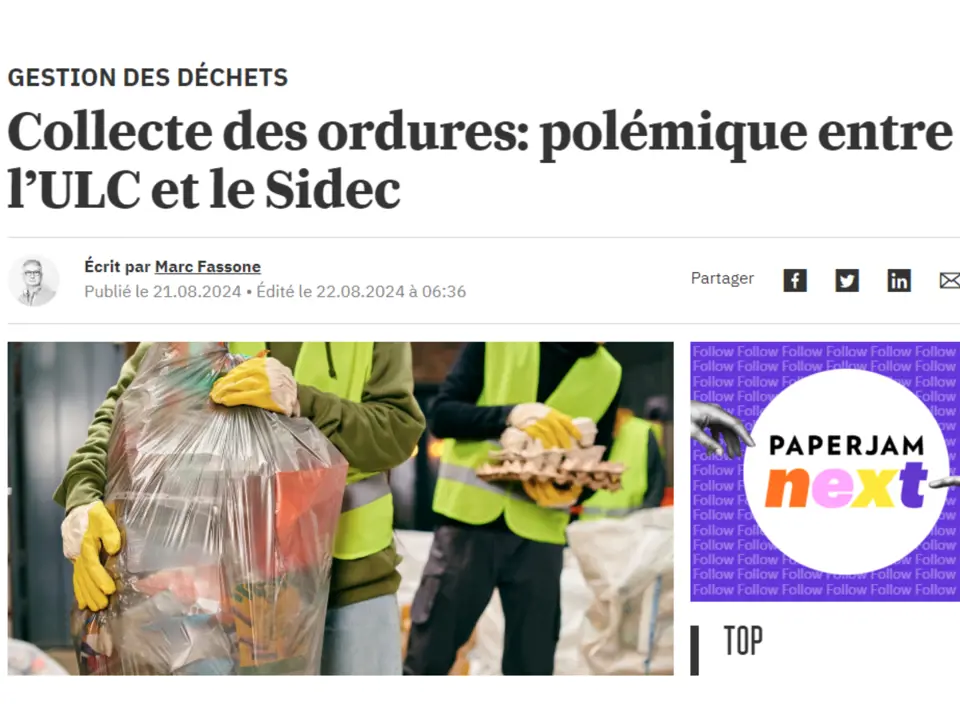Click the colorful next word in ad

click(846, 487)
